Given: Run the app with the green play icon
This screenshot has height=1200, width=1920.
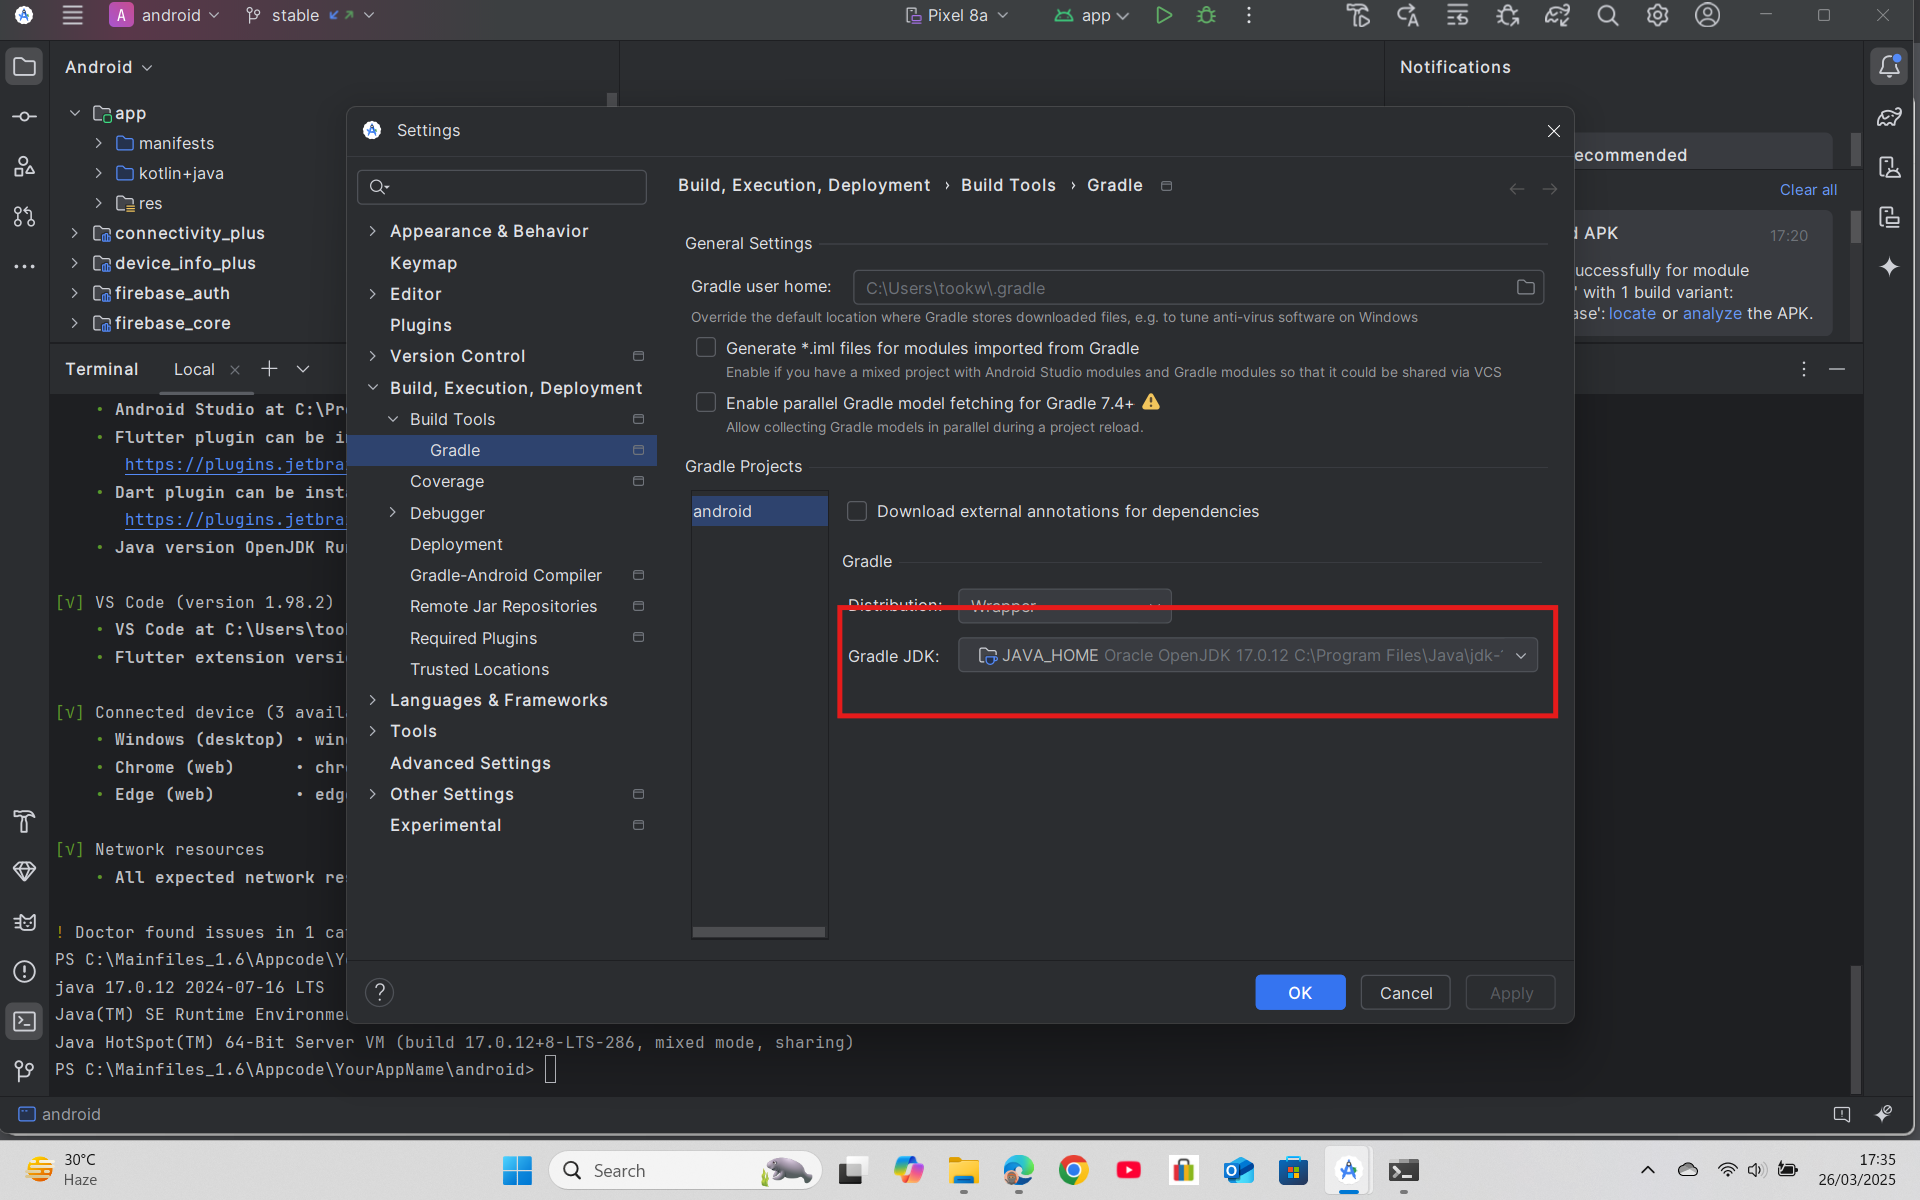Looking at the screenshot, I should pyautogui.click(x=1164, y=15).
